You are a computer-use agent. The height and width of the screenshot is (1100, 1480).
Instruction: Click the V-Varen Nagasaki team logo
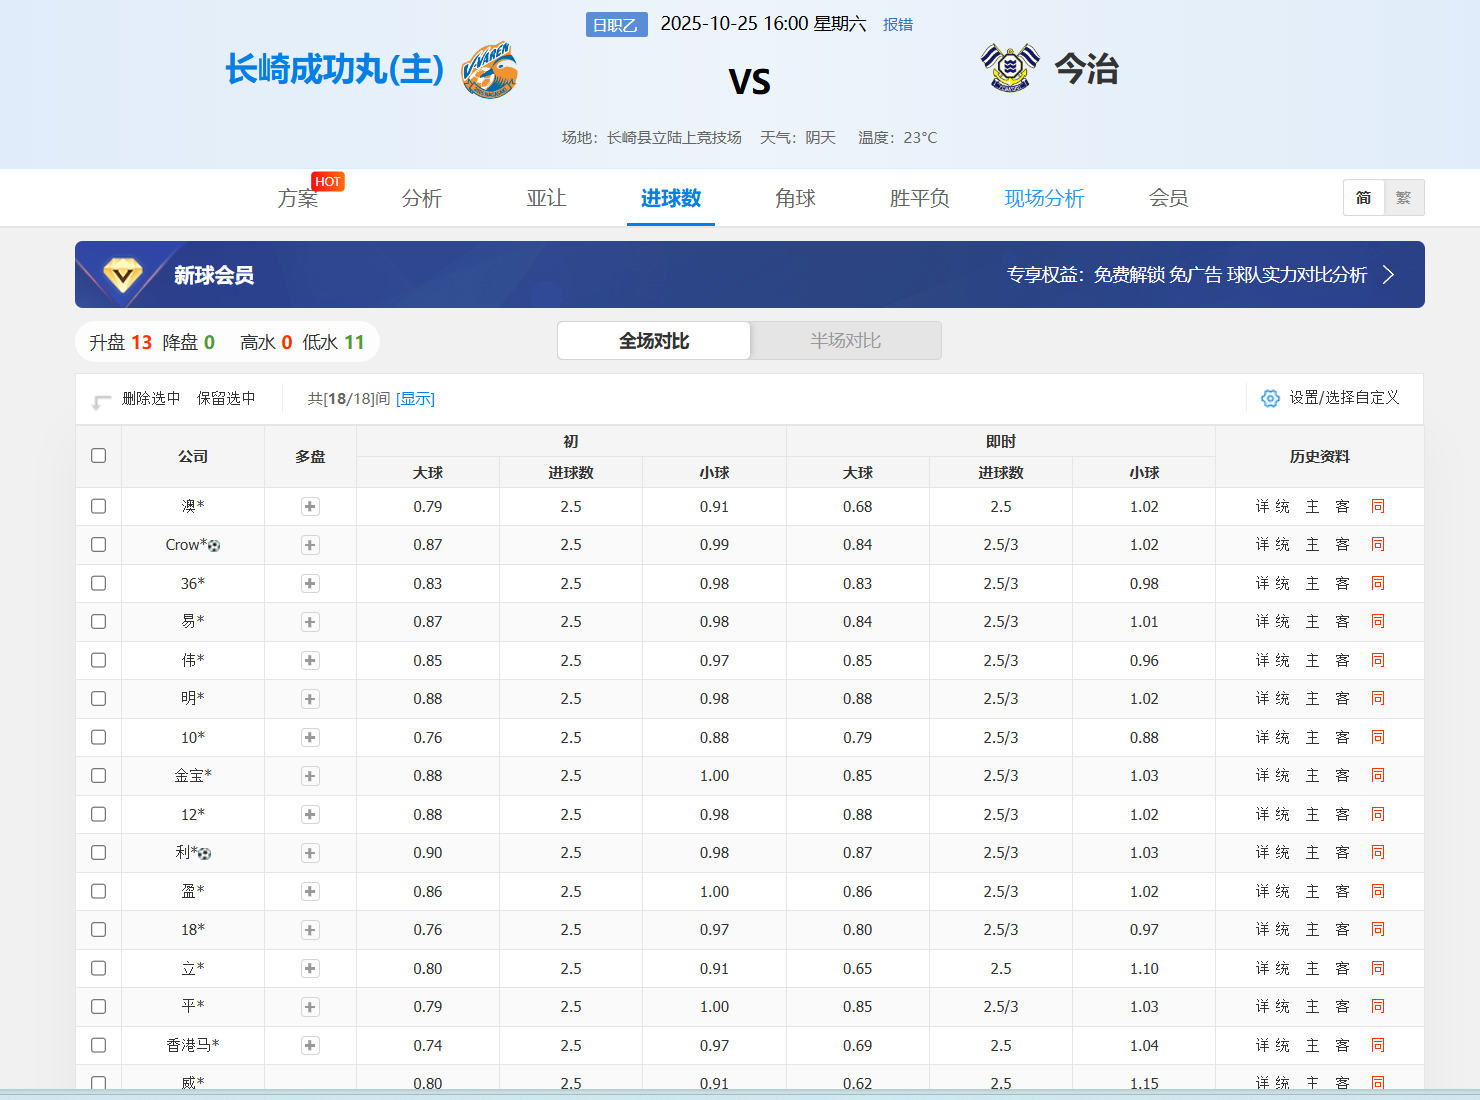pos(489,70)
